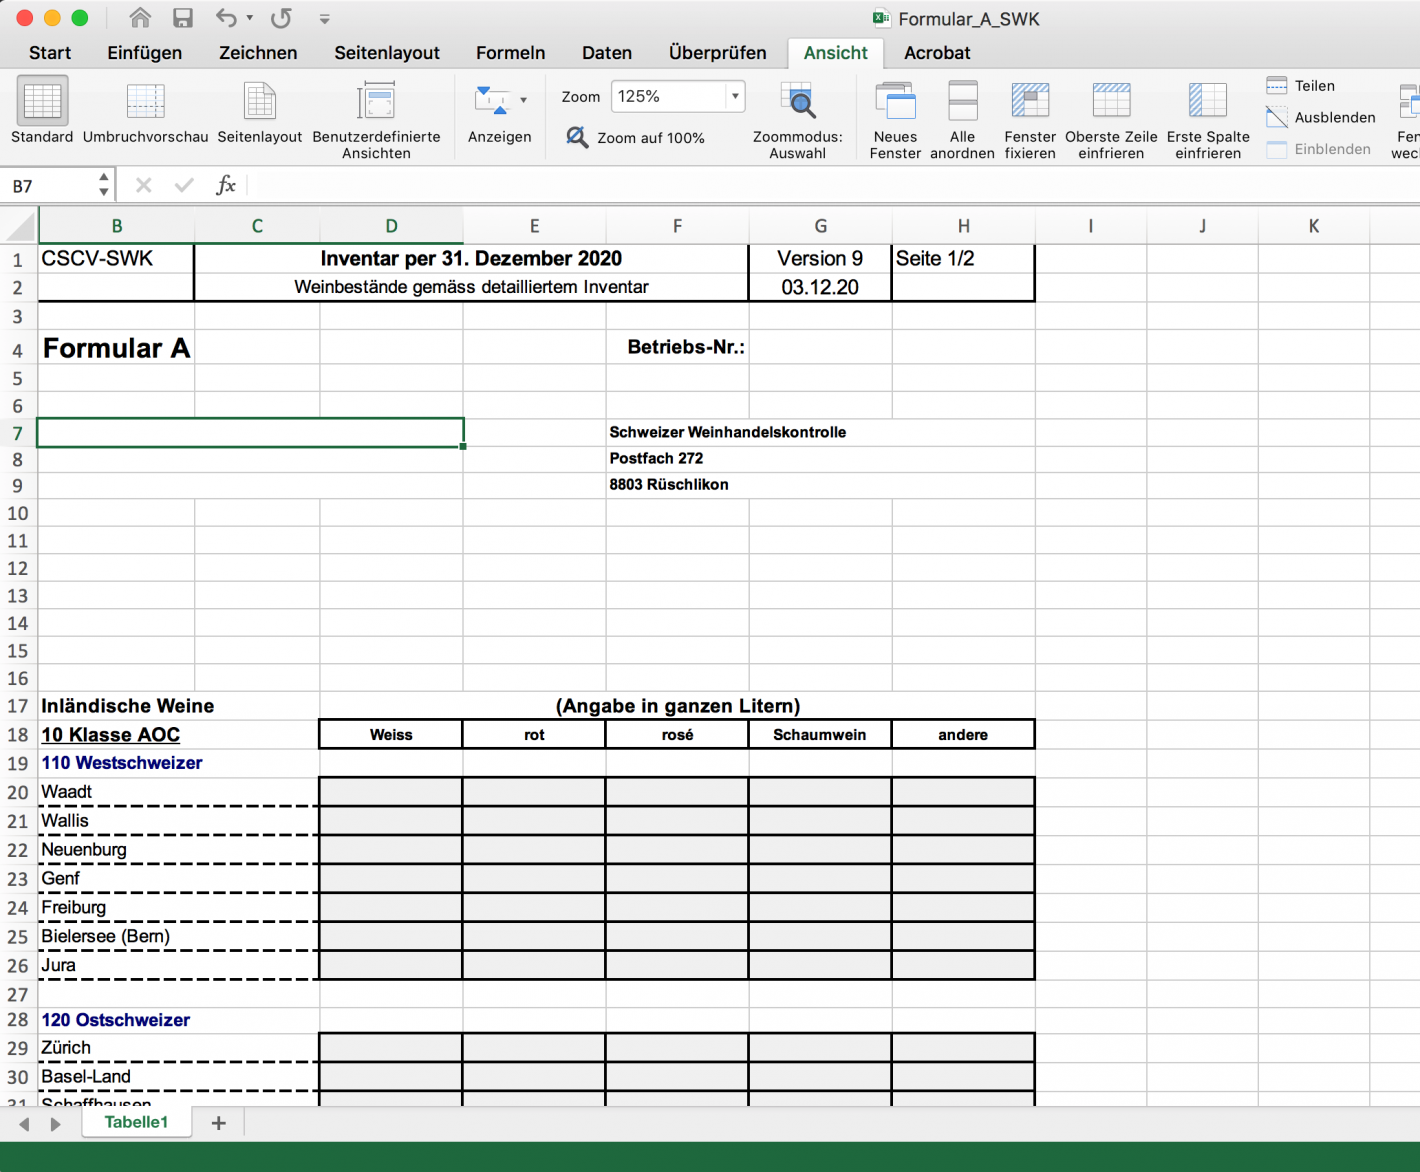Activate Seitenlayout view mode
The width and height of the screenshot is (1420, 1172).
pyautogui.click(x=259, y=110)
